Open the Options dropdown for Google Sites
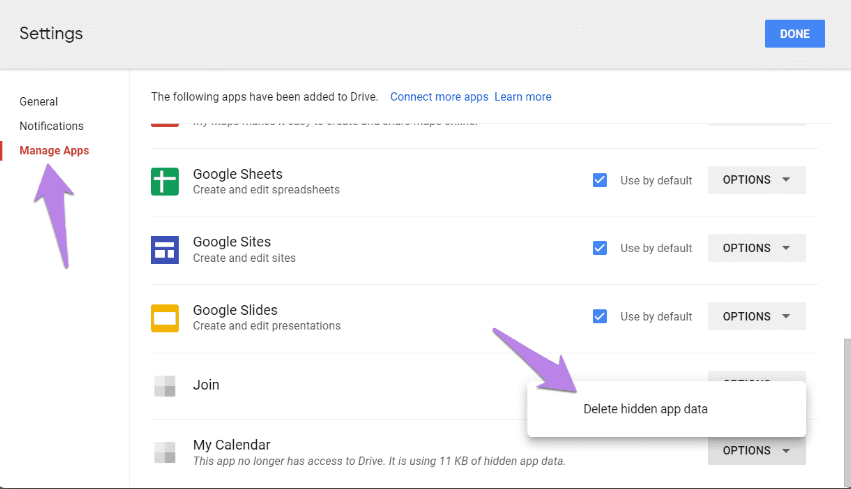Viewport: 851px width, 489px height. pos(757,248)
